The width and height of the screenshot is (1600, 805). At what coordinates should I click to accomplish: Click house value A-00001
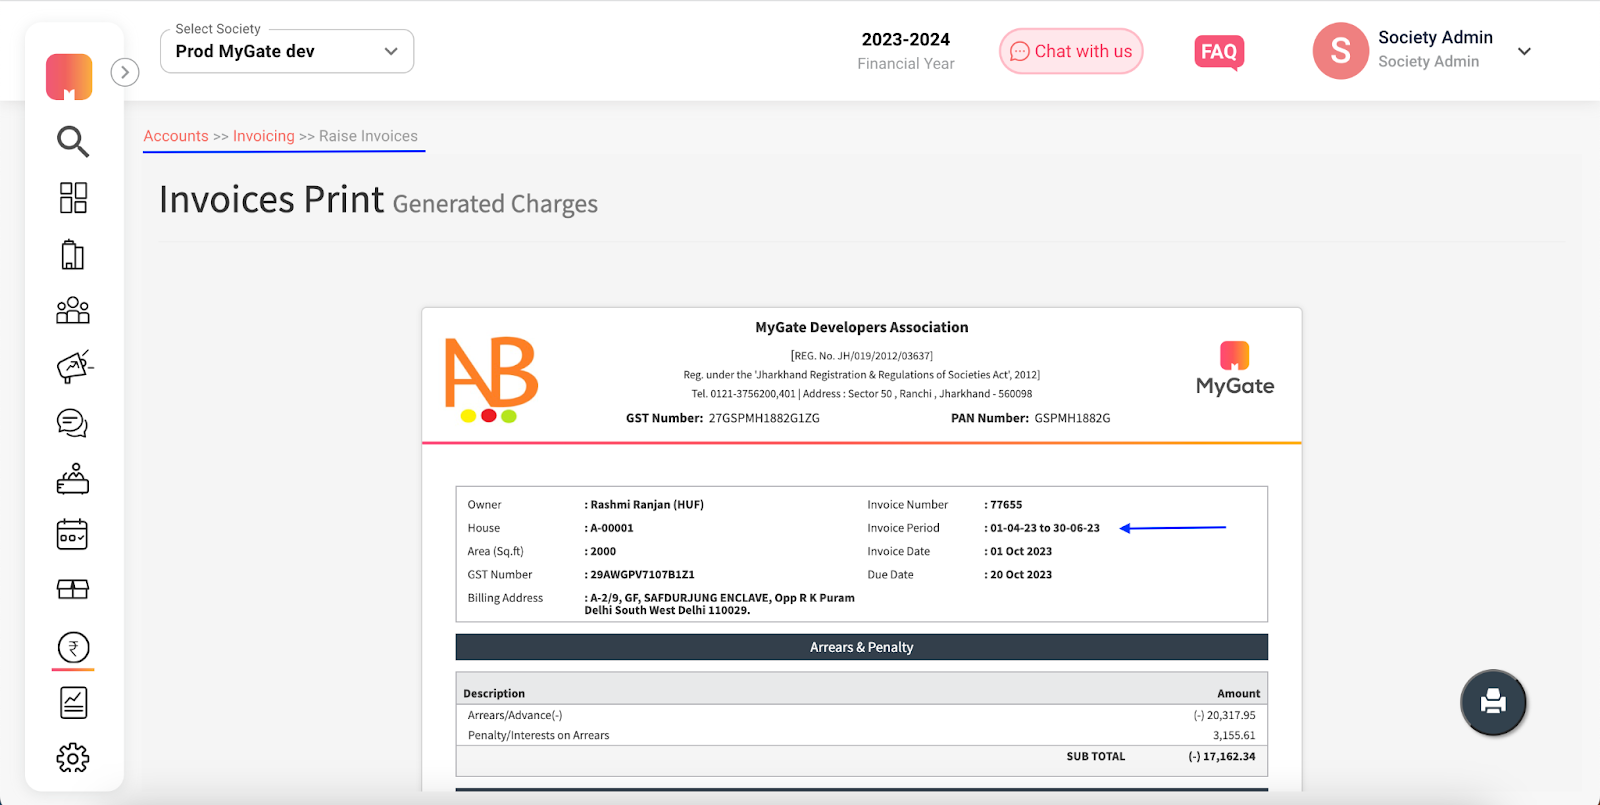[x=612, y=528]
